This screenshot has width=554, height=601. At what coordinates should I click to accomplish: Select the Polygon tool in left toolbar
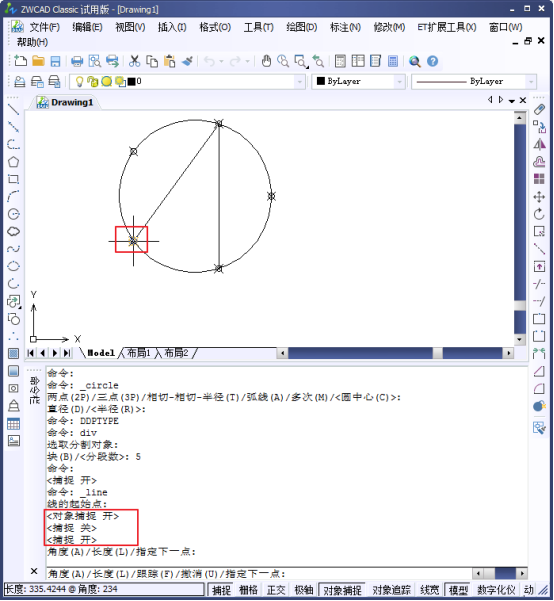tap(13, 162)
